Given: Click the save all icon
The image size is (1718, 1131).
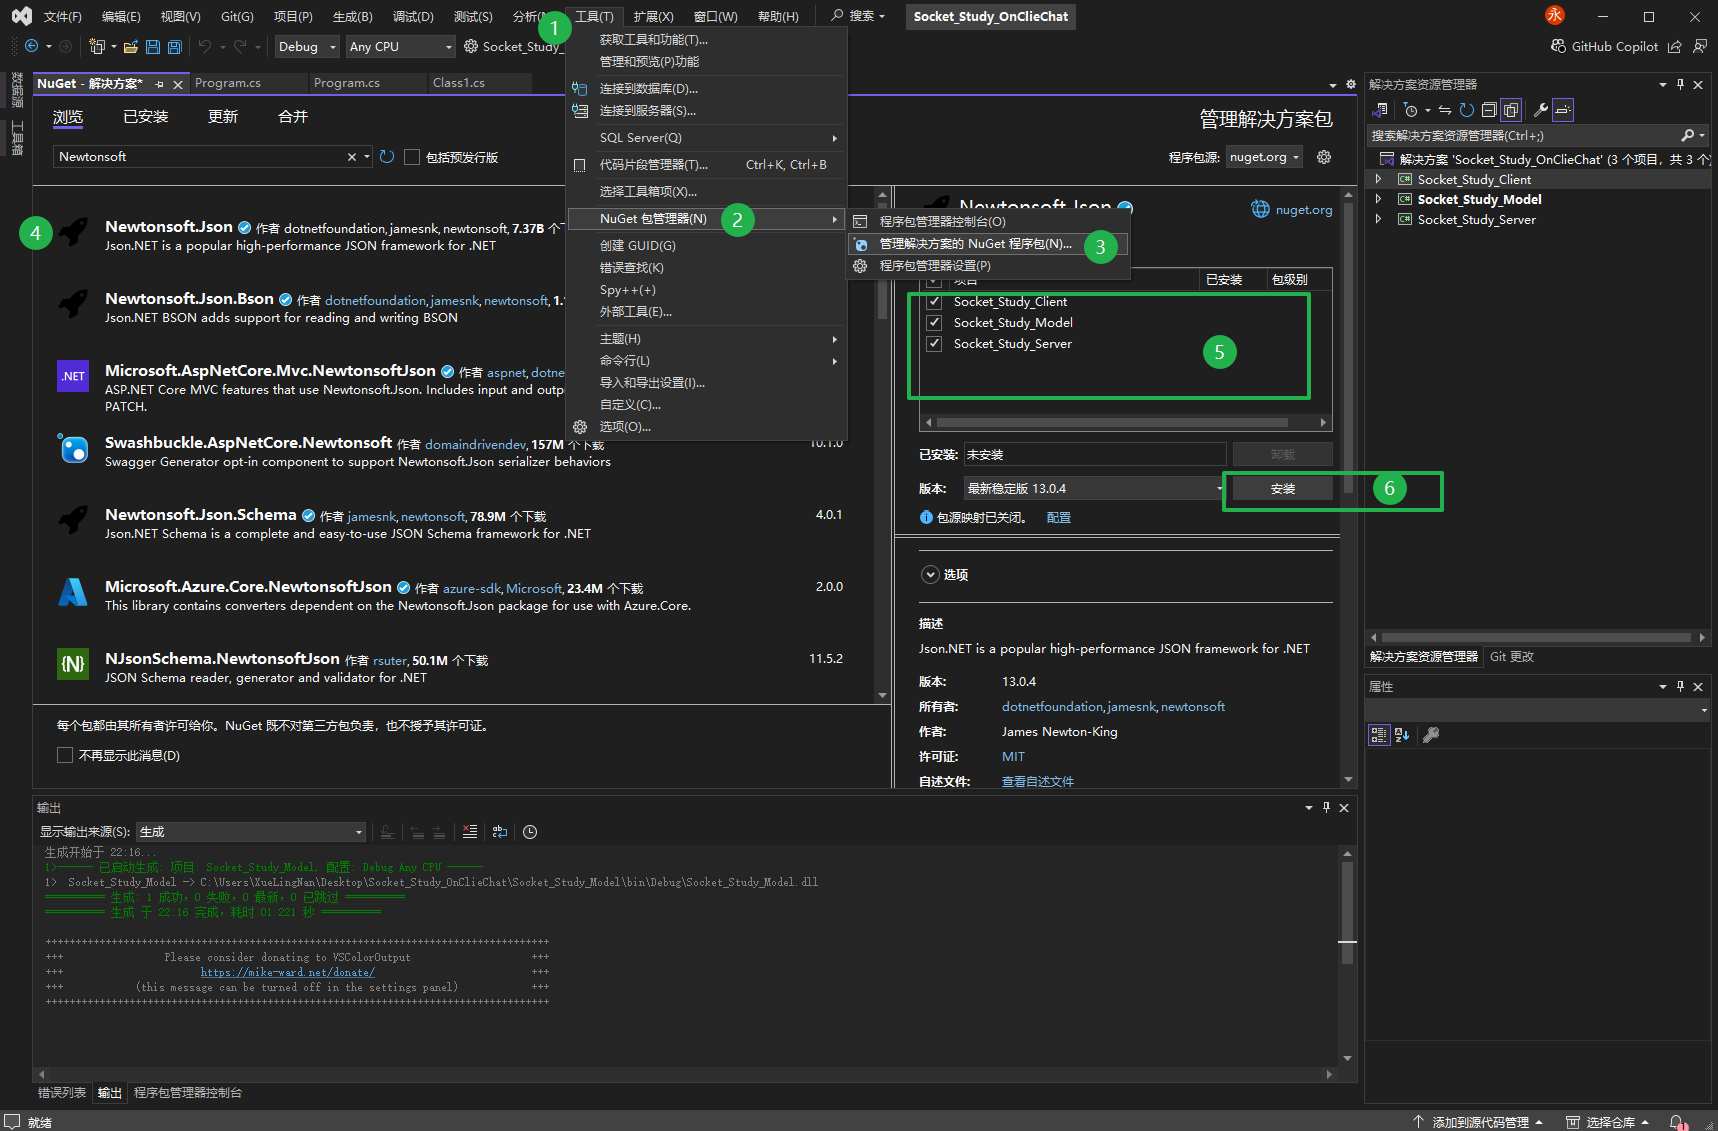Looking at the screenshot, I should tap(174, 46).
